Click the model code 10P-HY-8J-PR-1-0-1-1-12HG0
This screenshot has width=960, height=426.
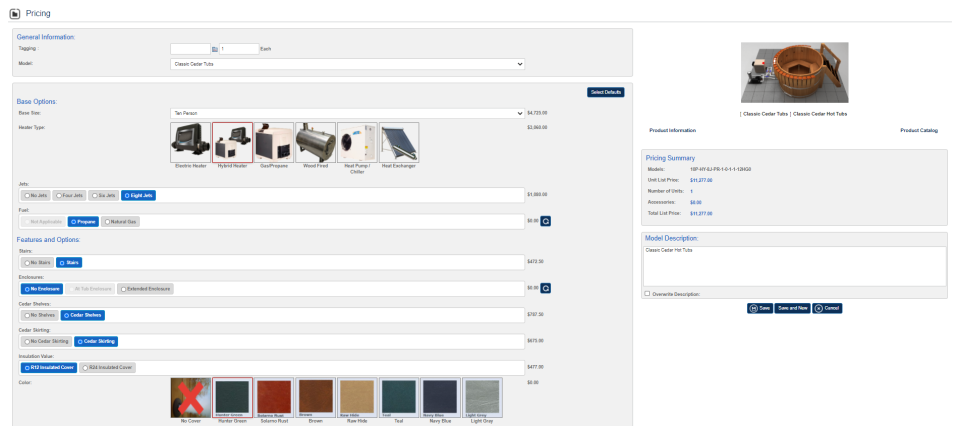720,169
